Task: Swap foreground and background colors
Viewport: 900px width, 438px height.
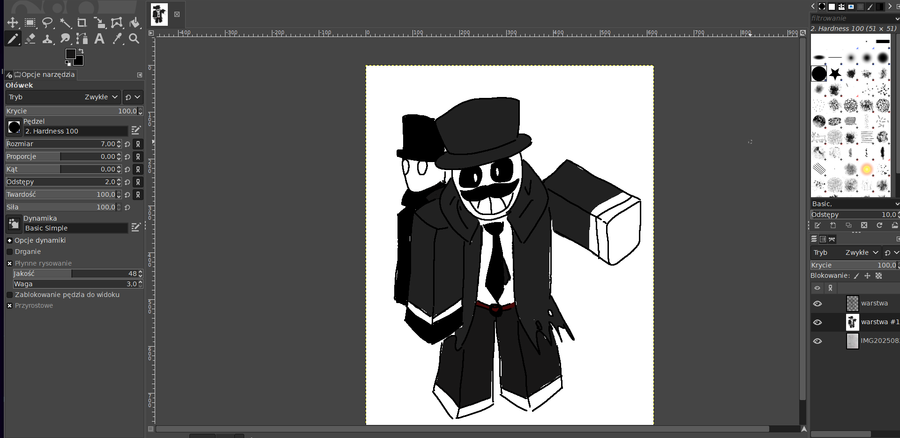Action: (80, 52)
